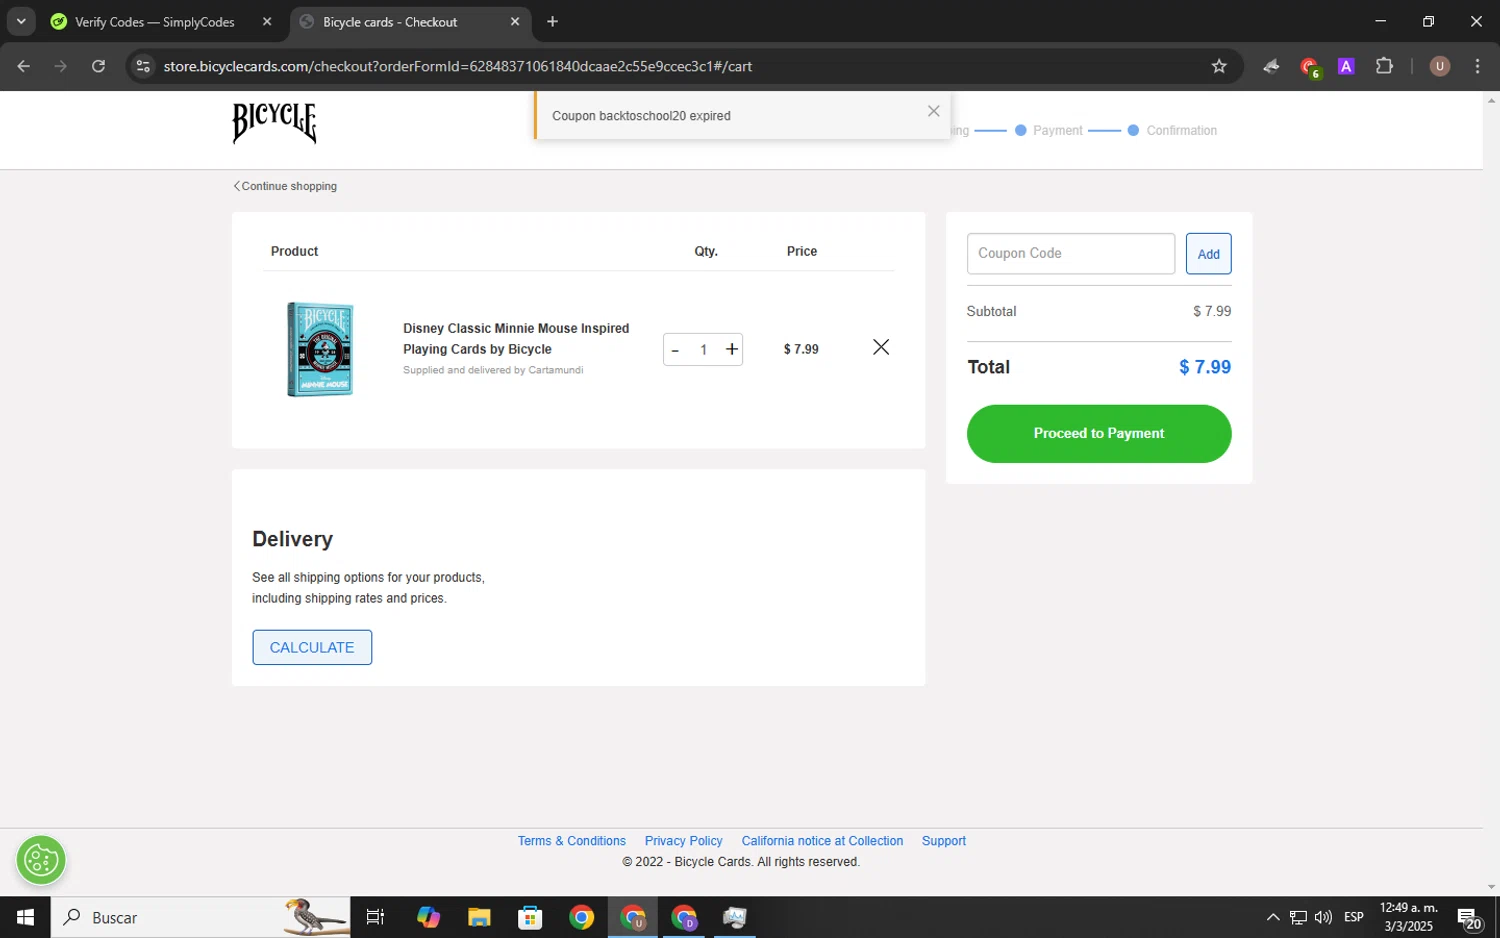The width and height of the screenshot is (1500, 938).
Task: Open Terms & Conditions link
Action: pos(572,841)
